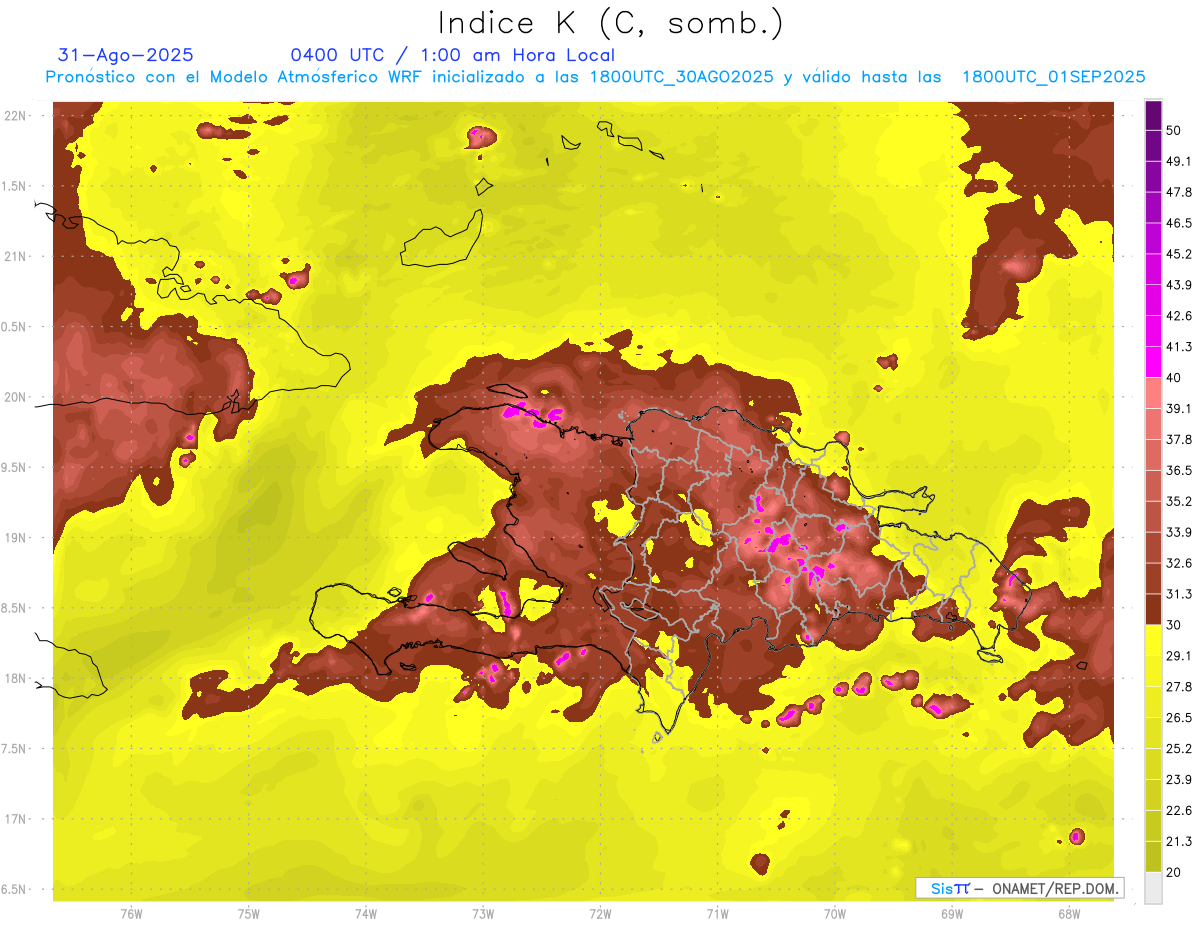
Task: Click the color scale value '23.9'
Action: [1178, 780]
